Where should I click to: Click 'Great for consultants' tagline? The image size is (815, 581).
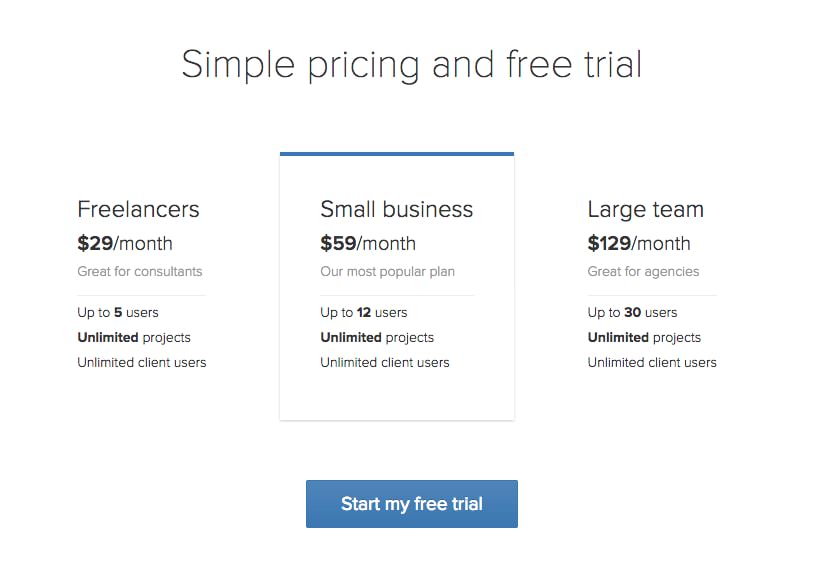click(x=140, y=271)
